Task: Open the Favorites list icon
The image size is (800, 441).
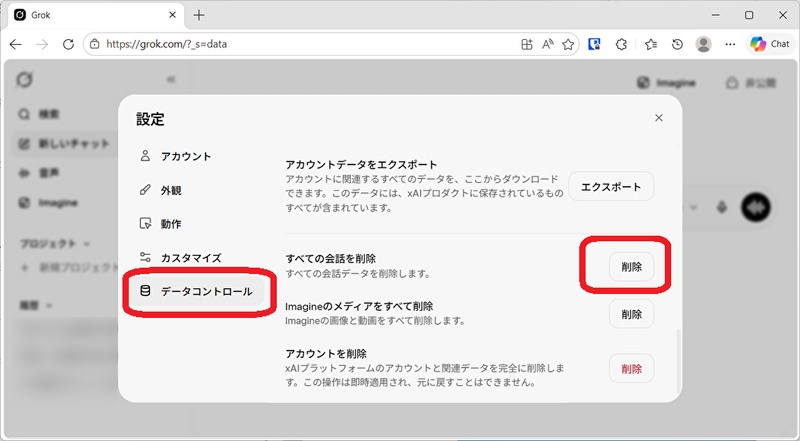Action: coord(651,44)
